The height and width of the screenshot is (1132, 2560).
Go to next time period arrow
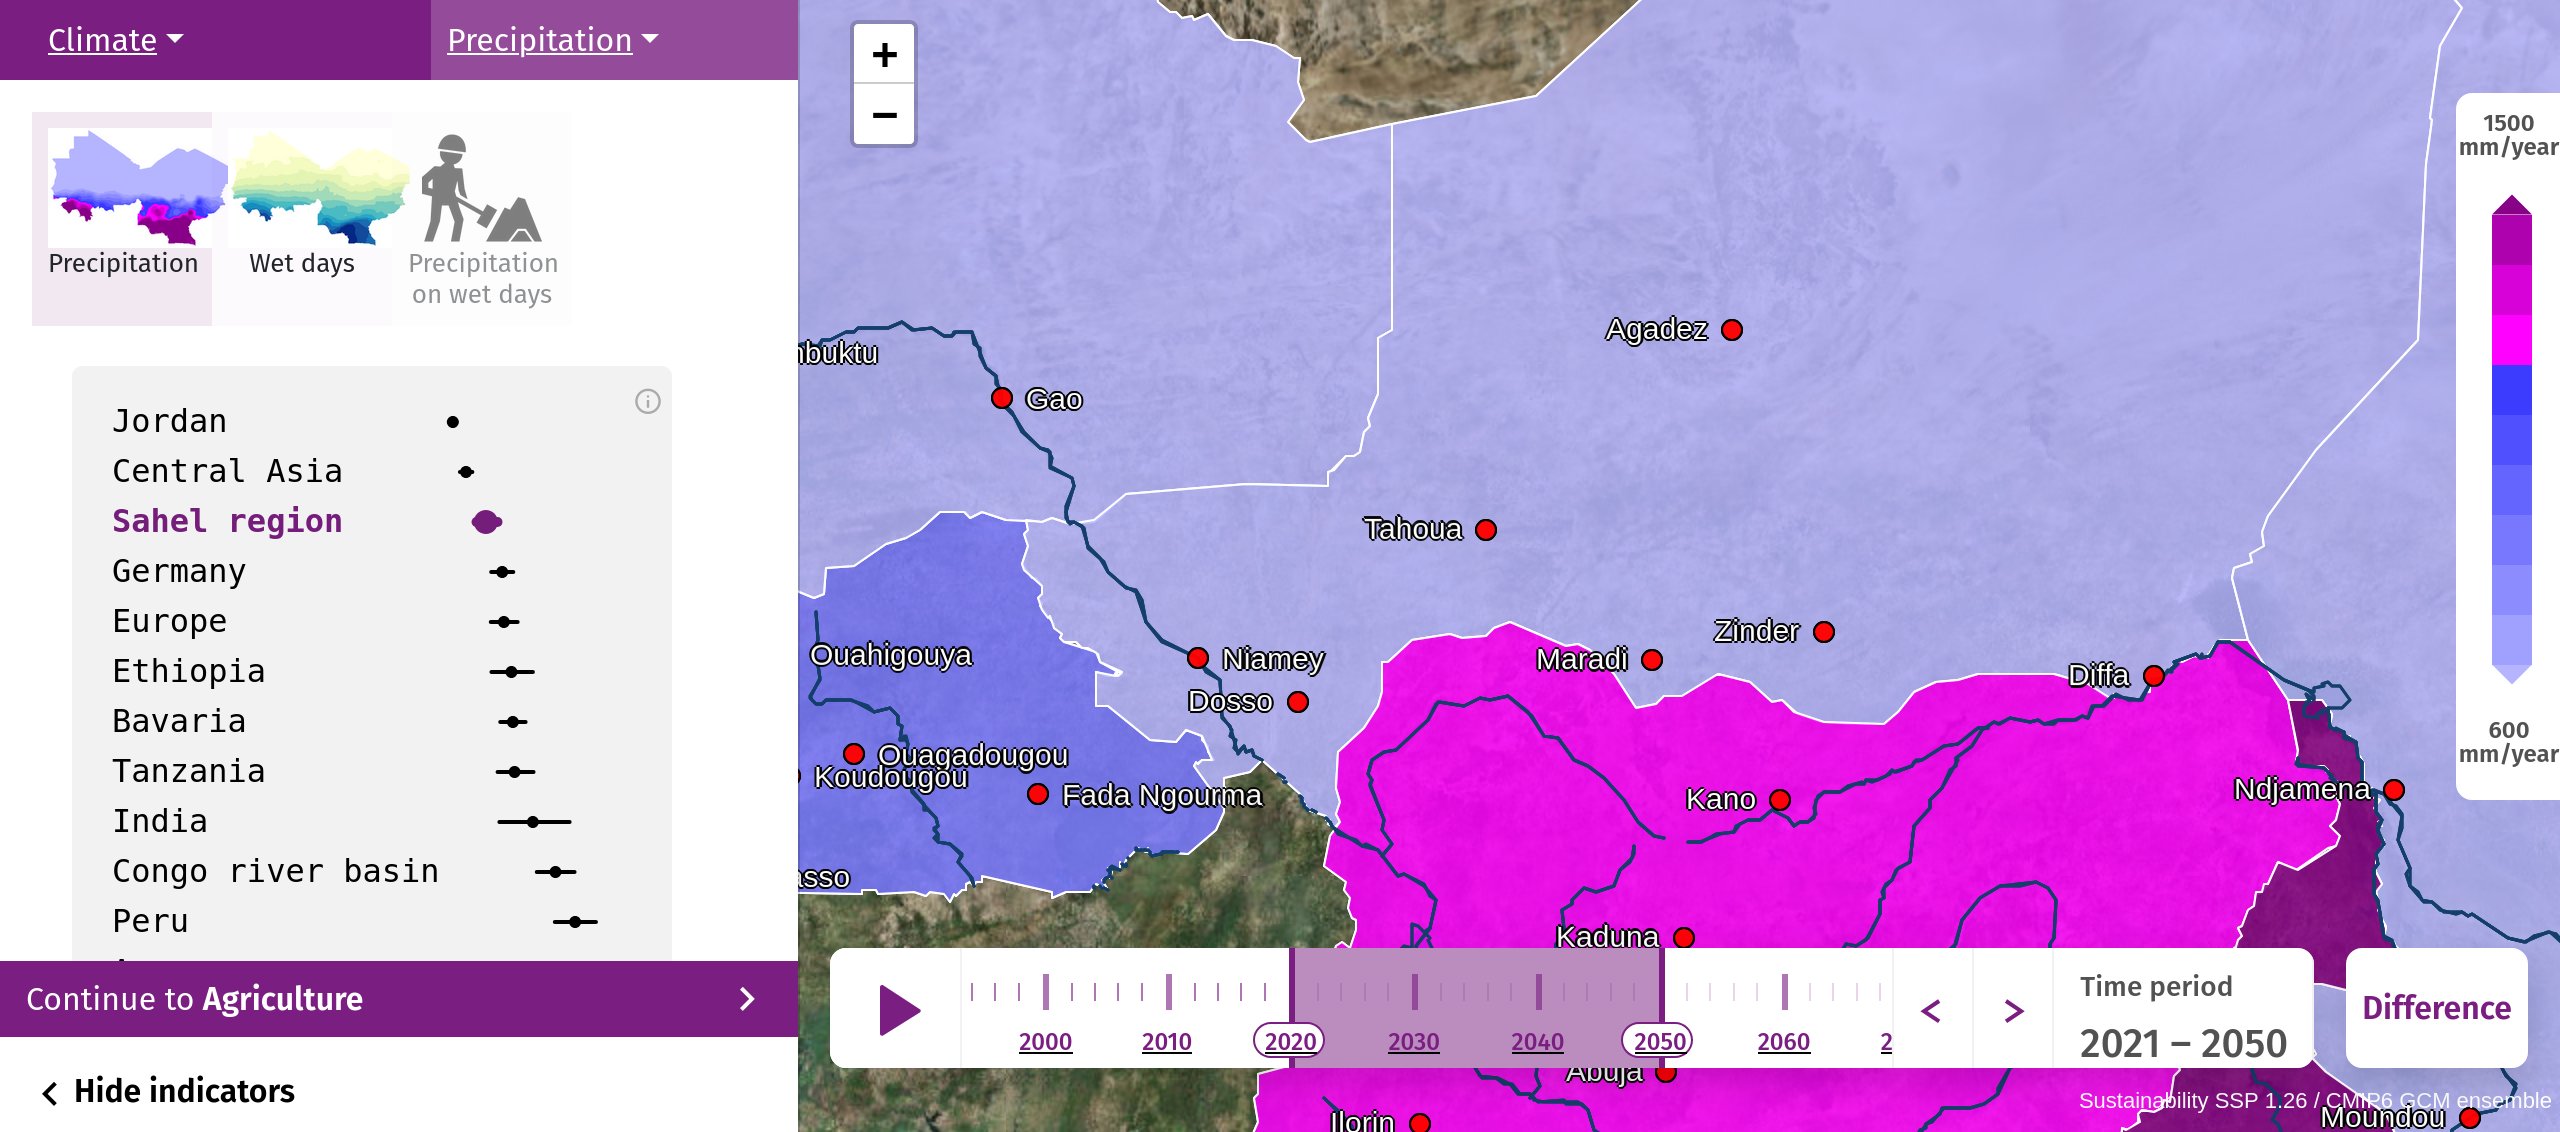tap(2014, 1010)
